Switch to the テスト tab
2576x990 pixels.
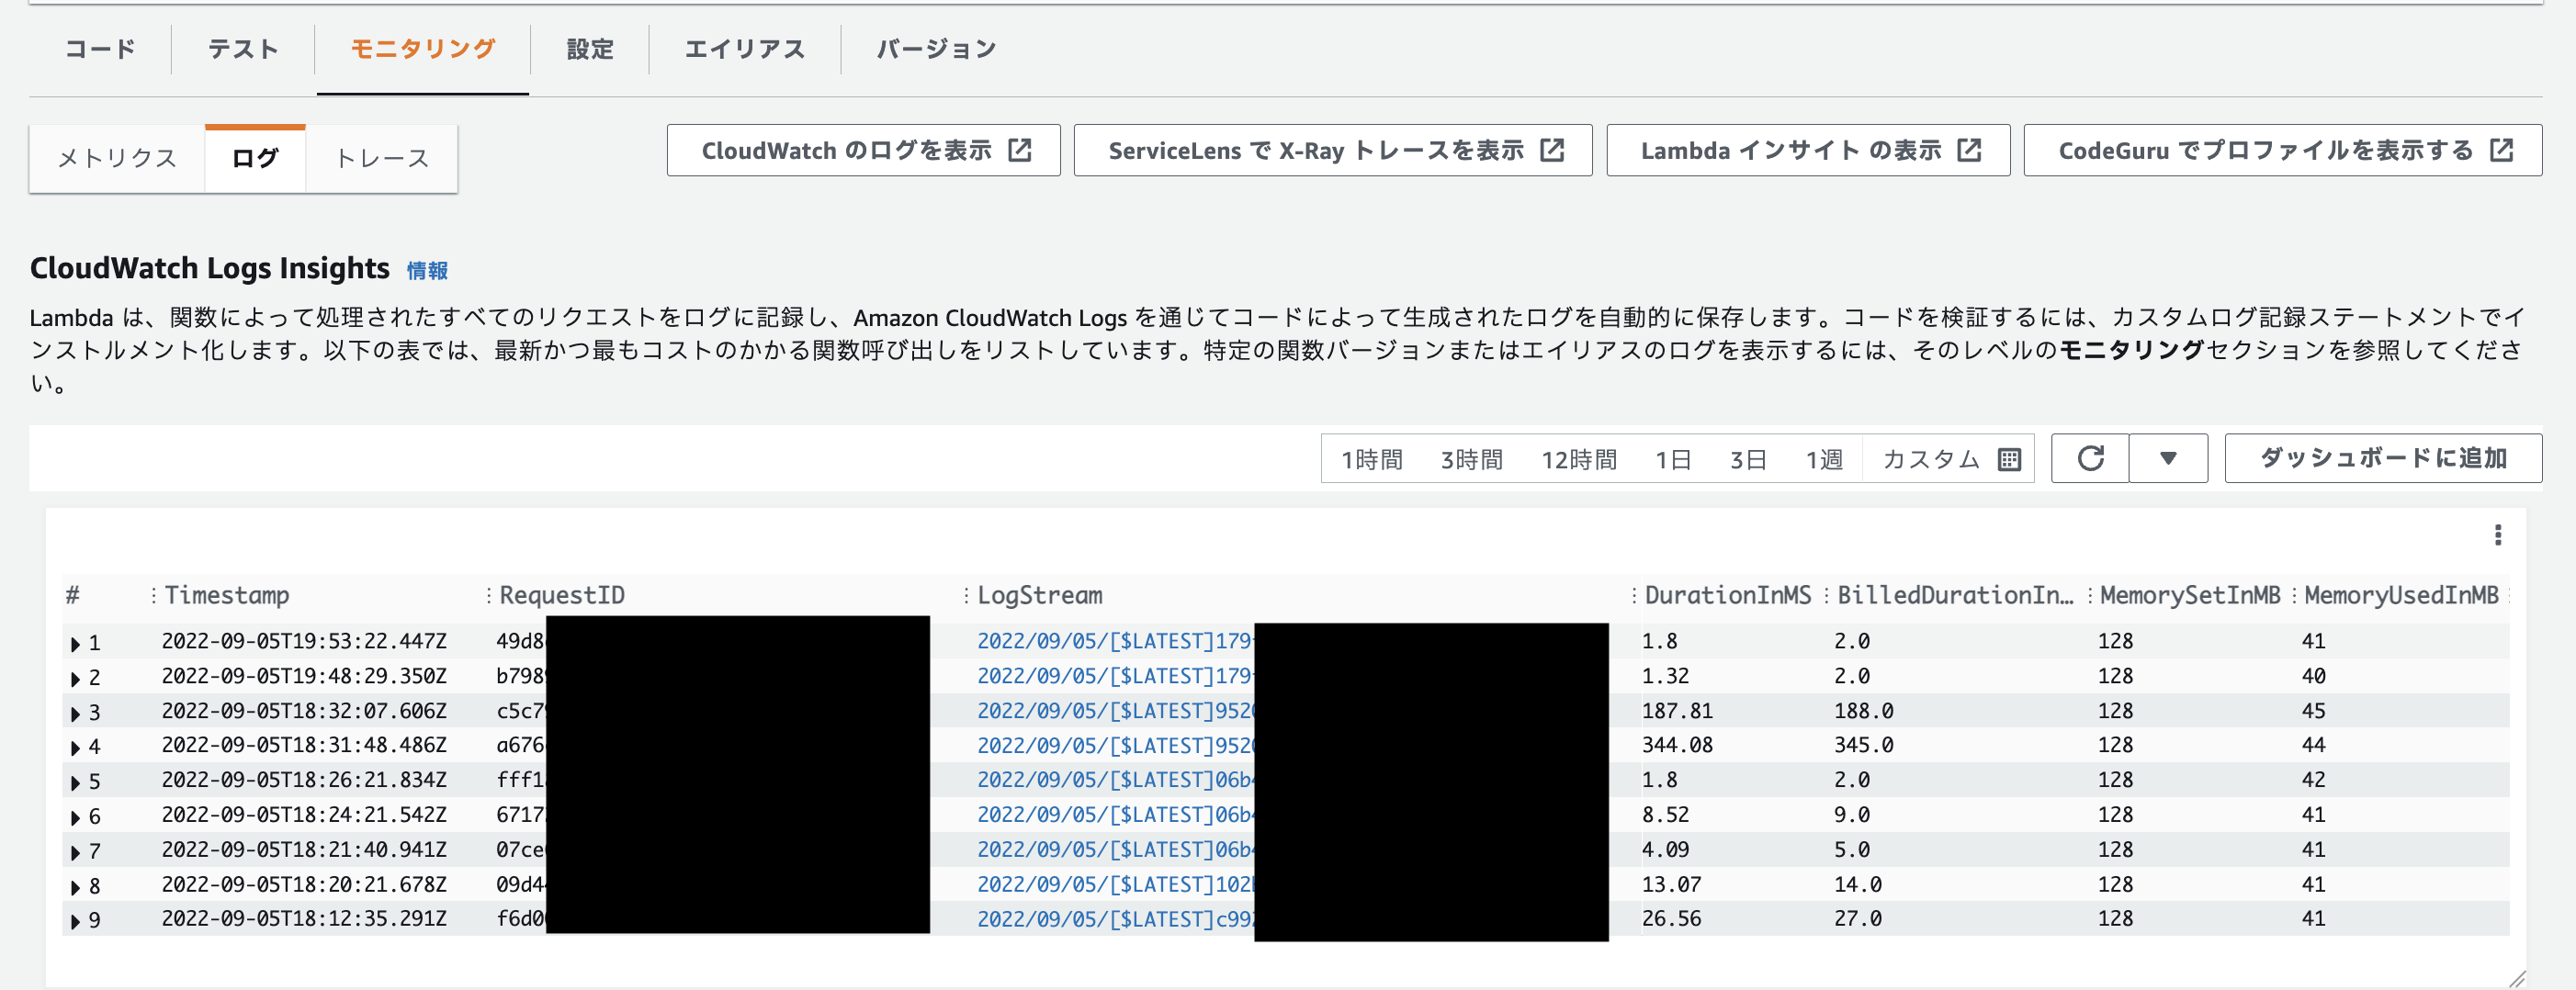(x=243, y=49)
